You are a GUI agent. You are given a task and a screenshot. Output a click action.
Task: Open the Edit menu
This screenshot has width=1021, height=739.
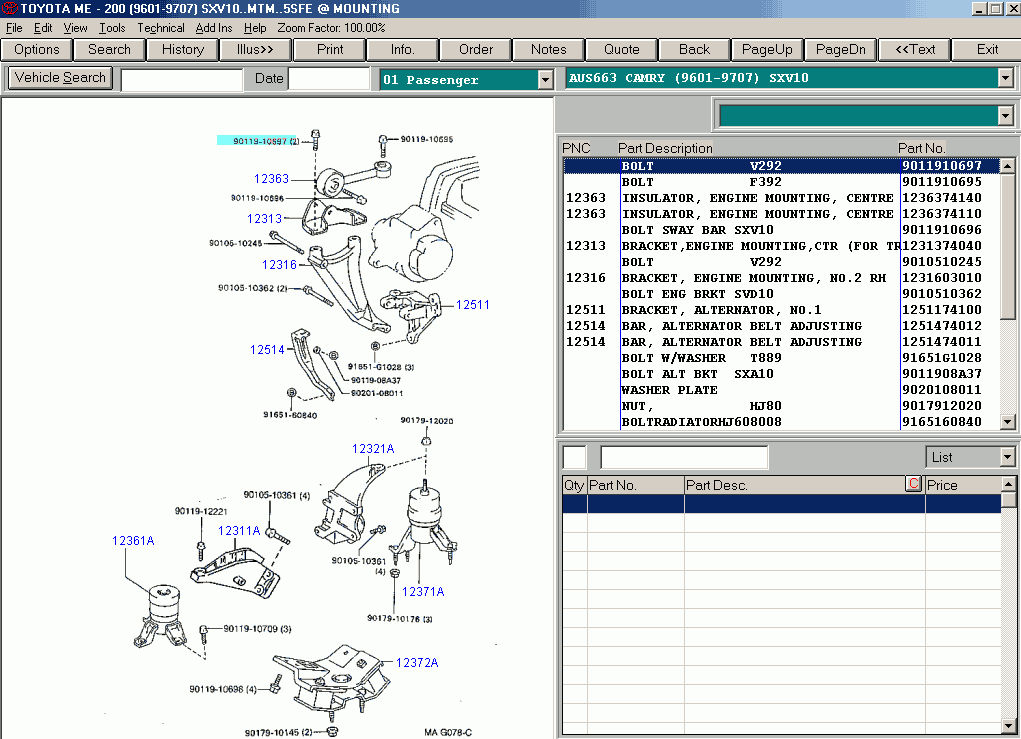pos(43,28)
